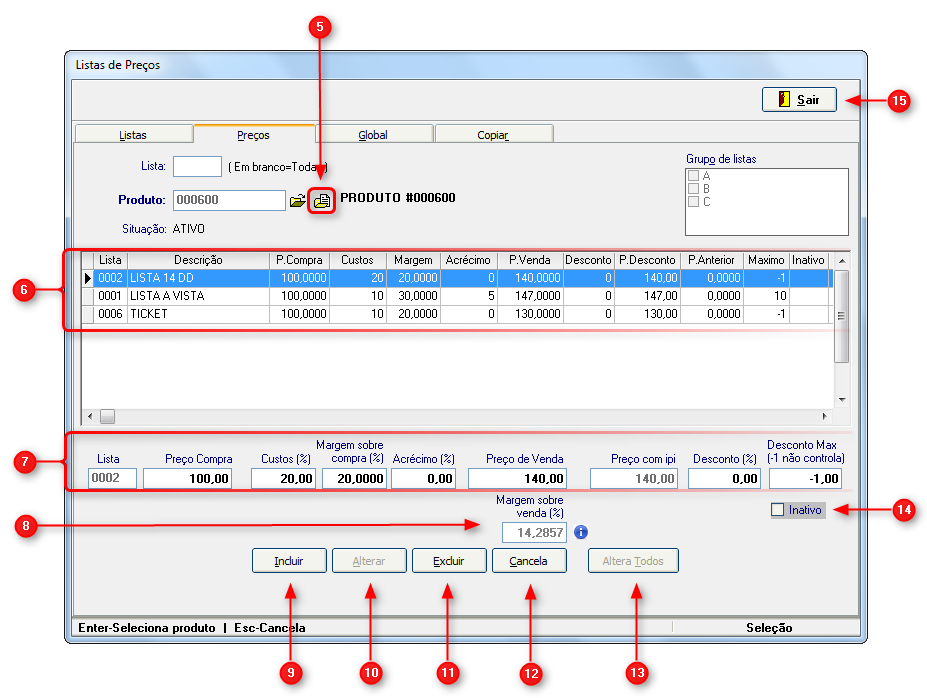Click the Custos (%) field

point(283,478)
